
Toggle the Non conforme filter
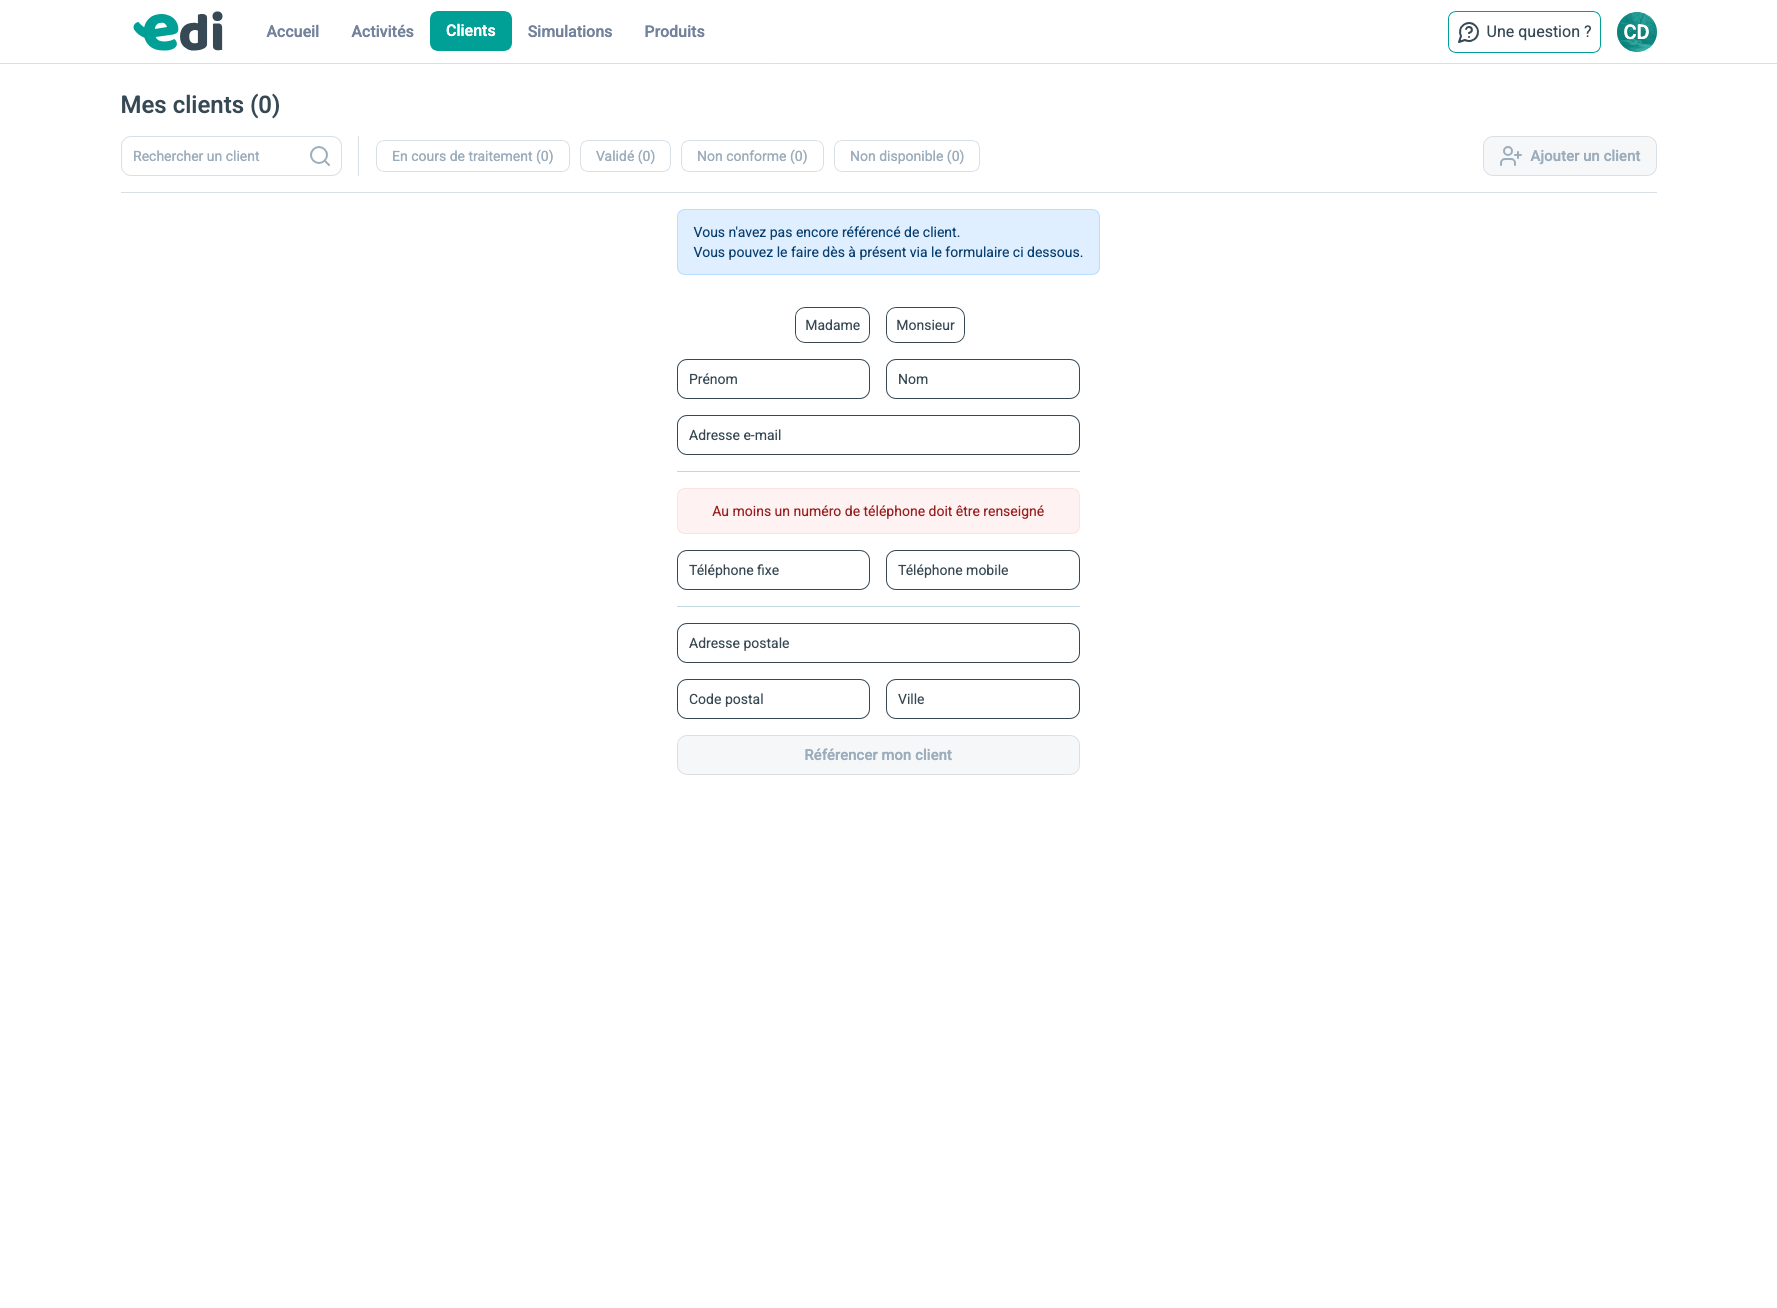752,156
